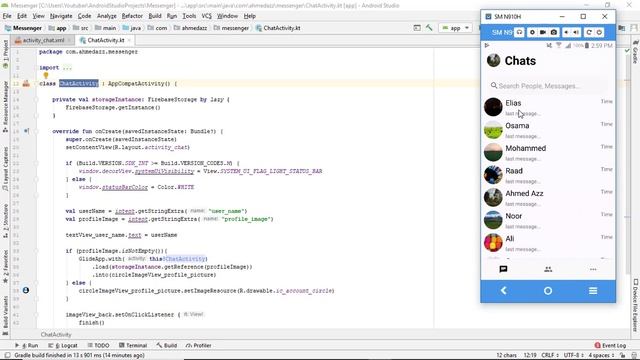Open the TODO tool window
The height and width of the screenshot is (360, 640).
point(98,345)
